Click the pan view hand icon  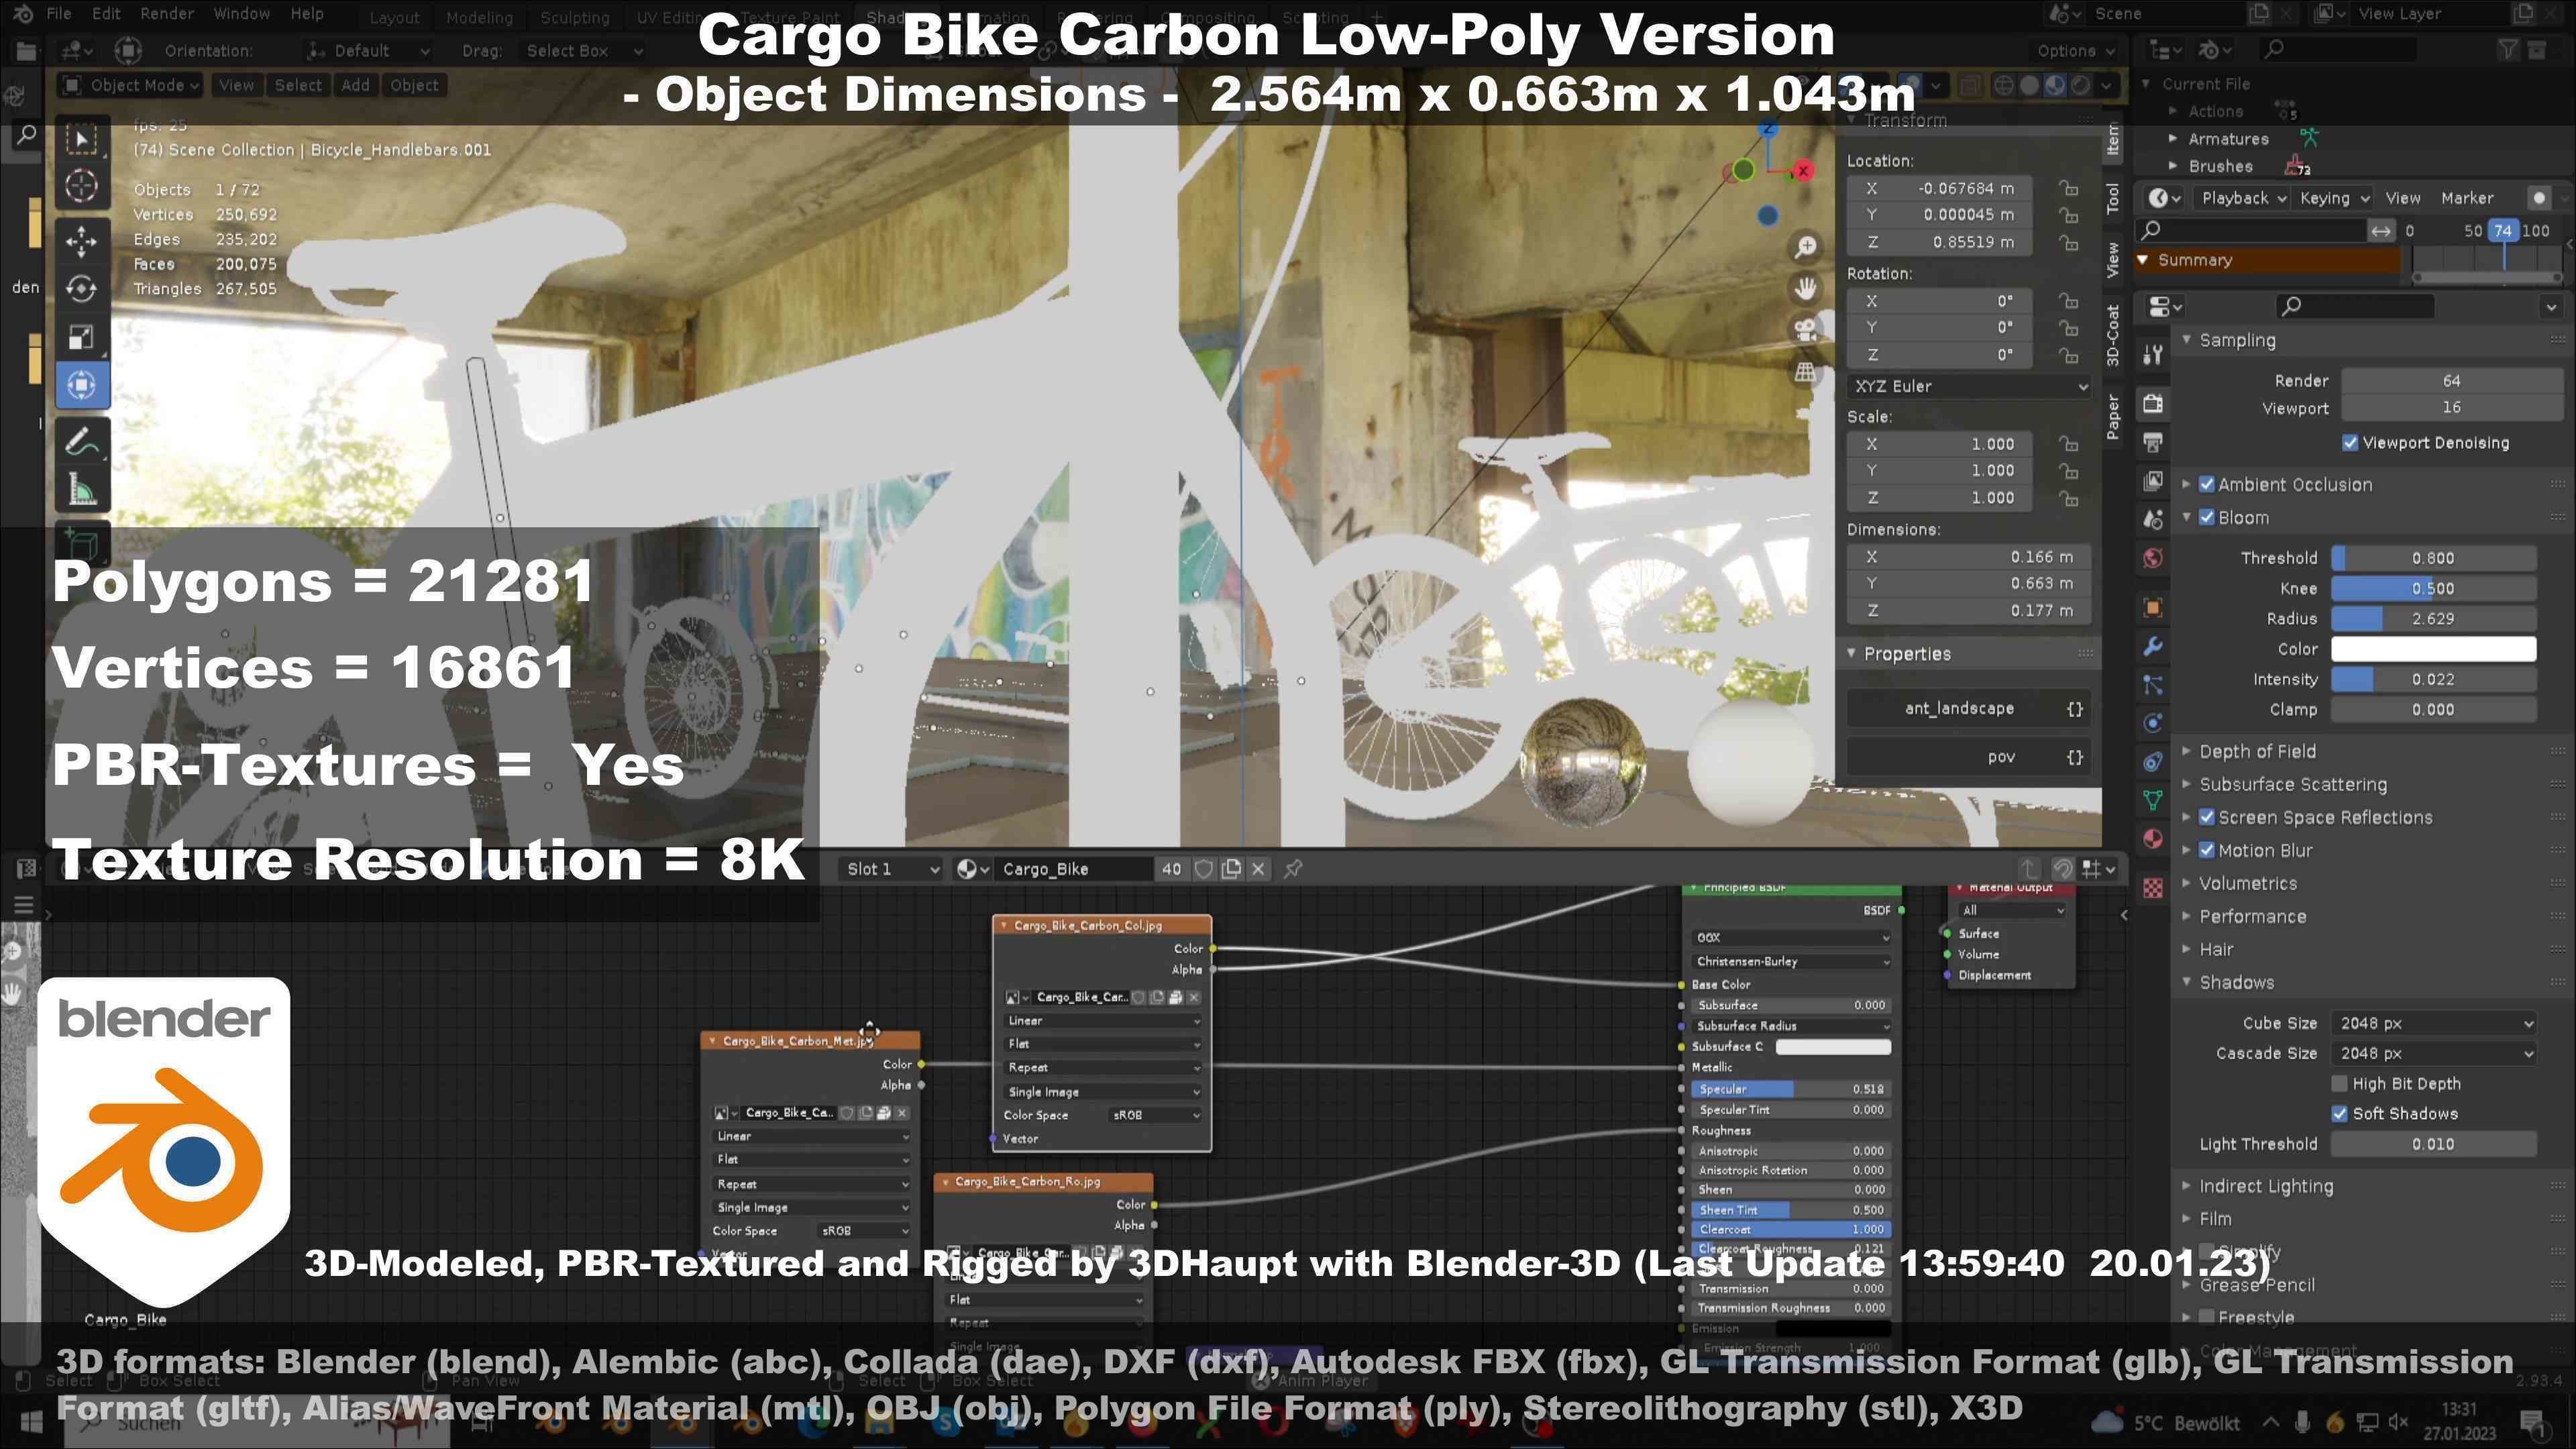(x=1805, y=289)
